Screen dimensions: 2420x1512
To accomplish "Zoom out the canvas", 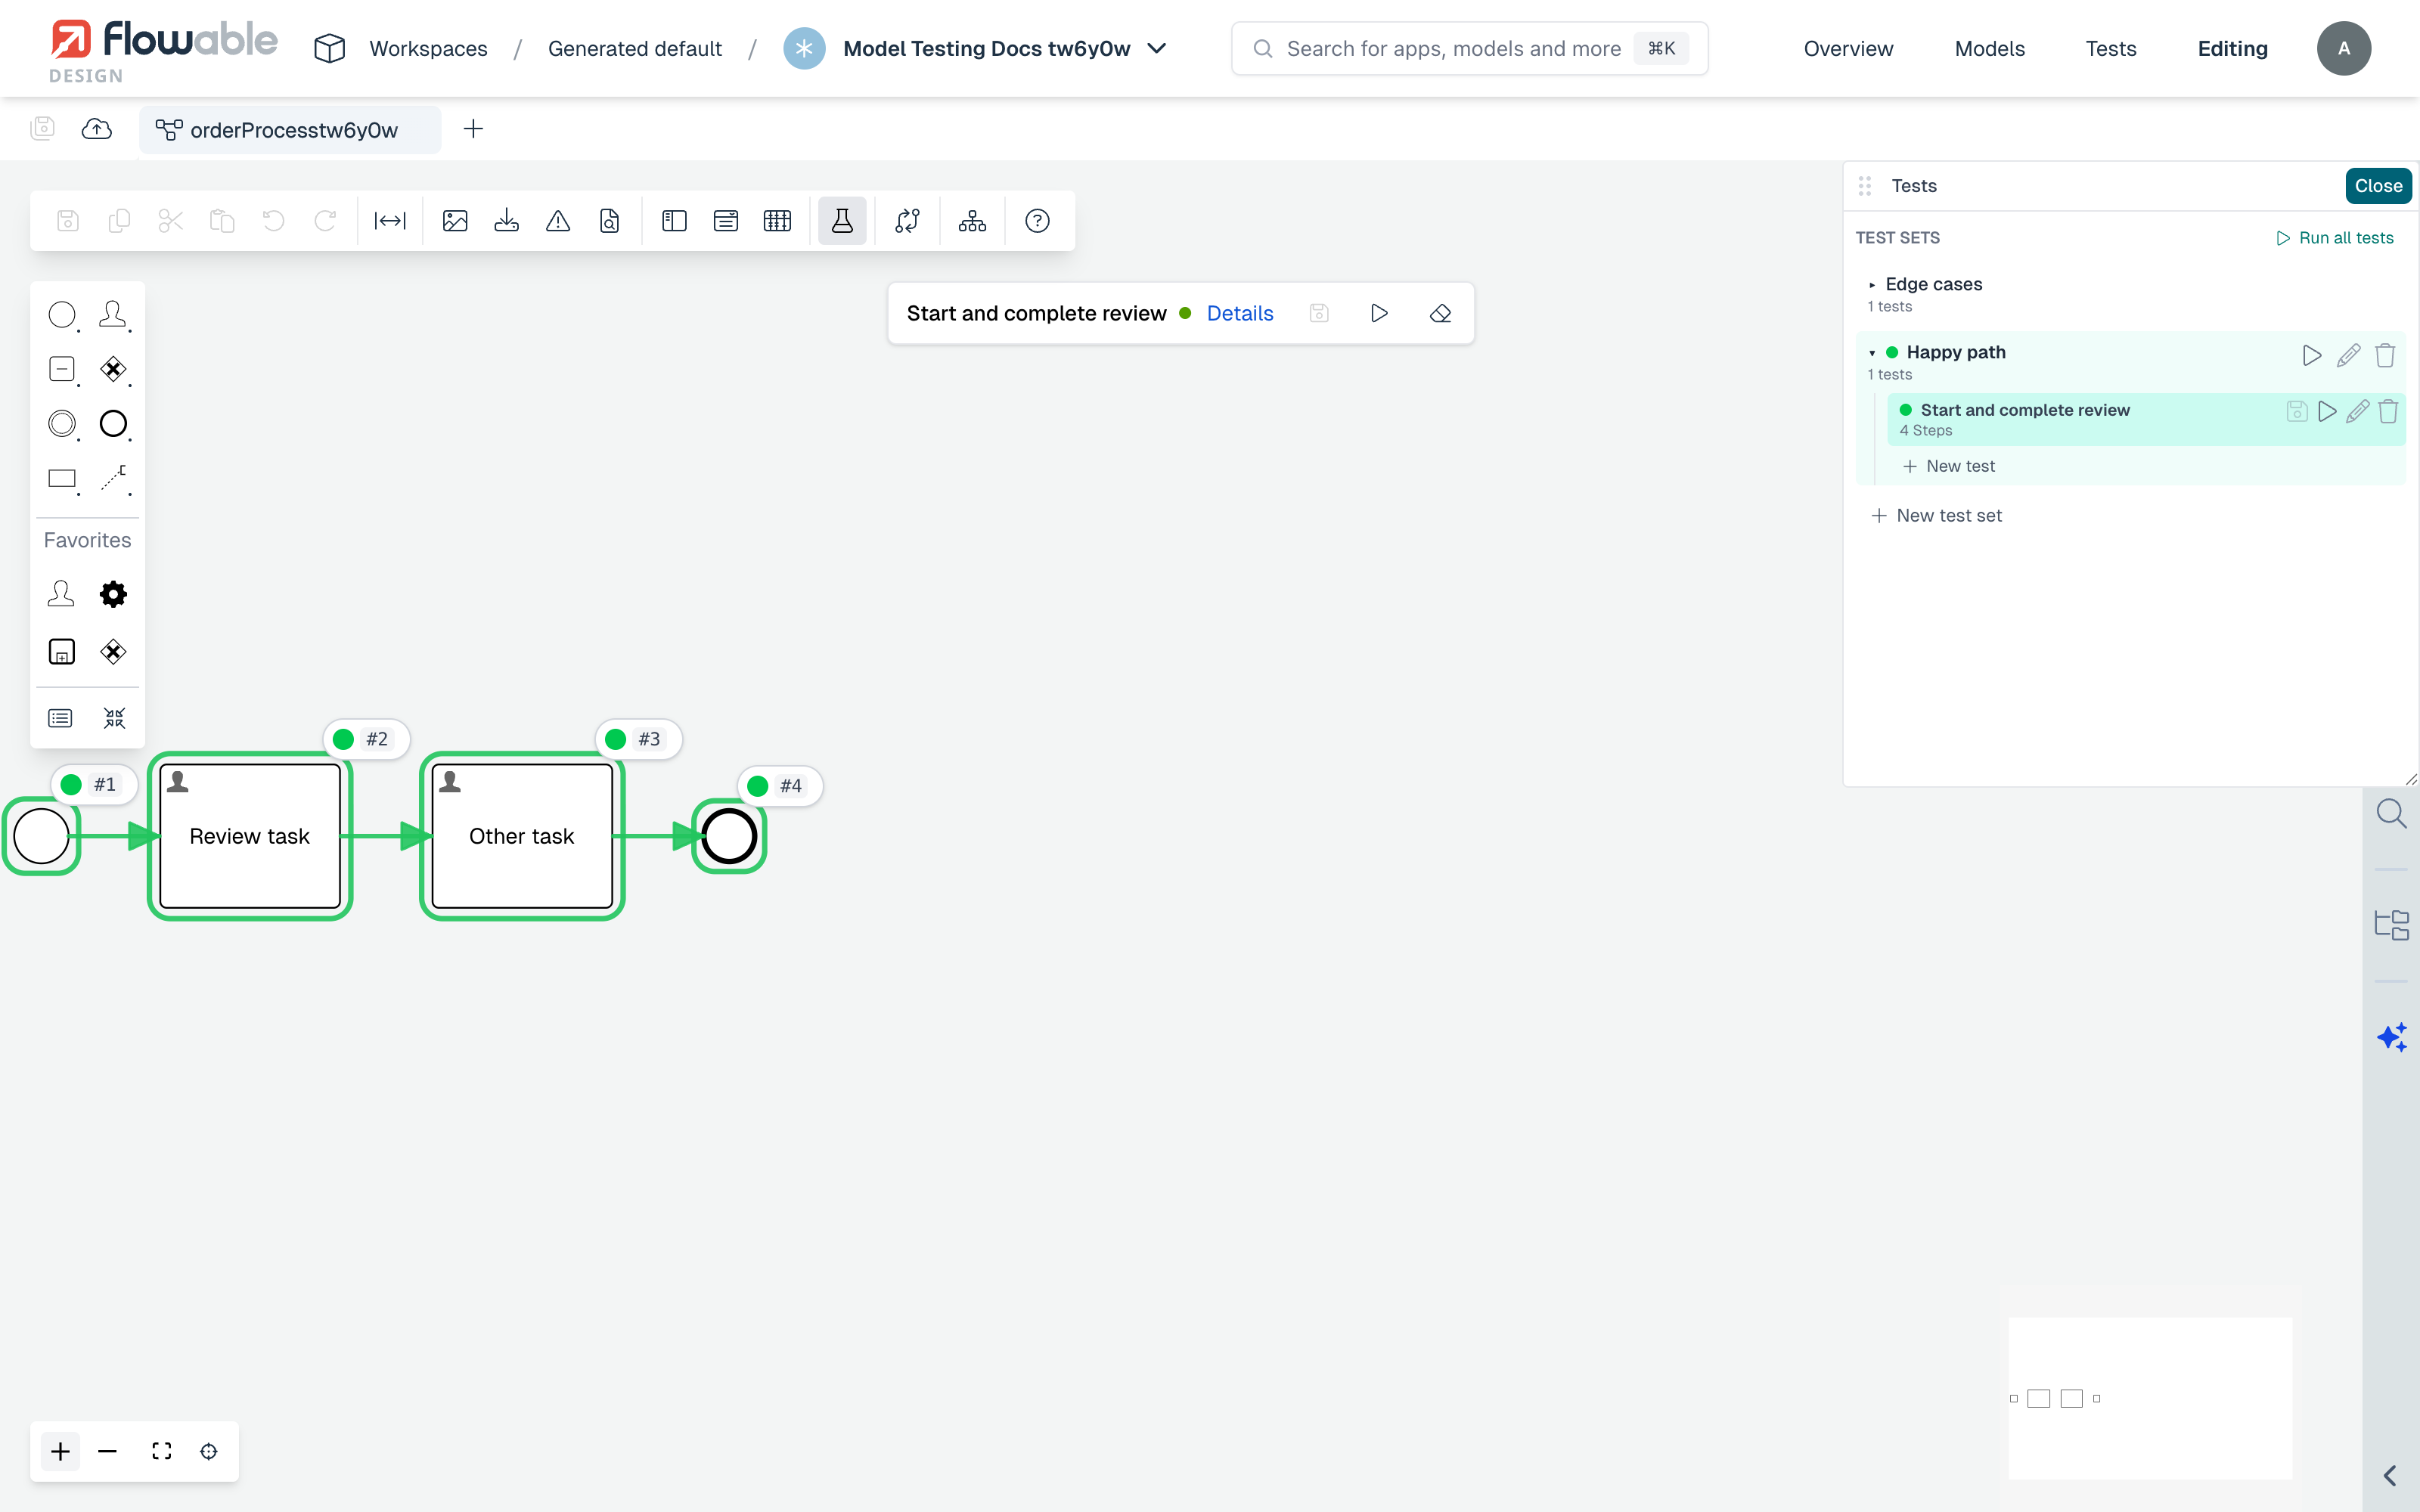I will (x=108, y=1451).
